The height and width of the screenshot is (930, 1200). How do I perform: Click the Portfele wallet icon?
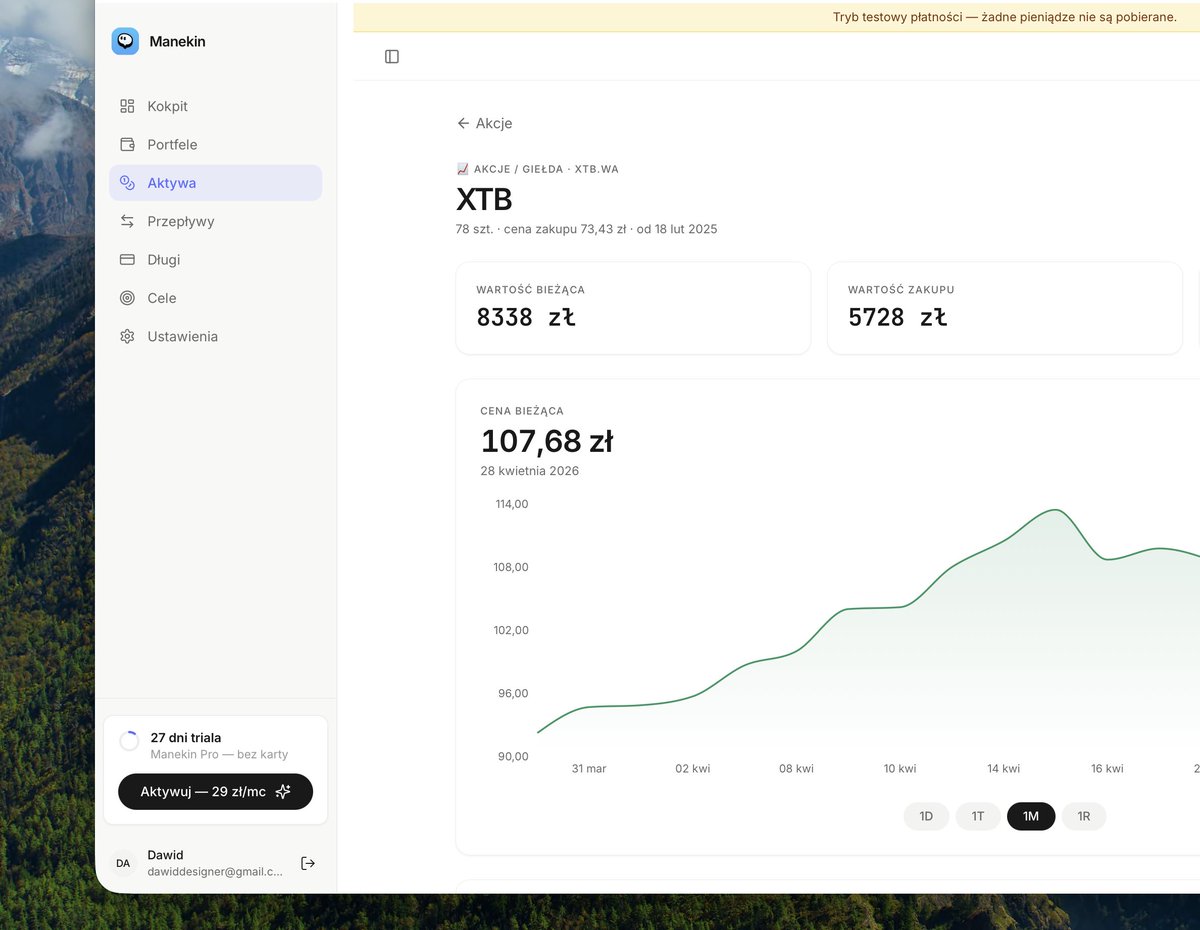coord(127,144)
